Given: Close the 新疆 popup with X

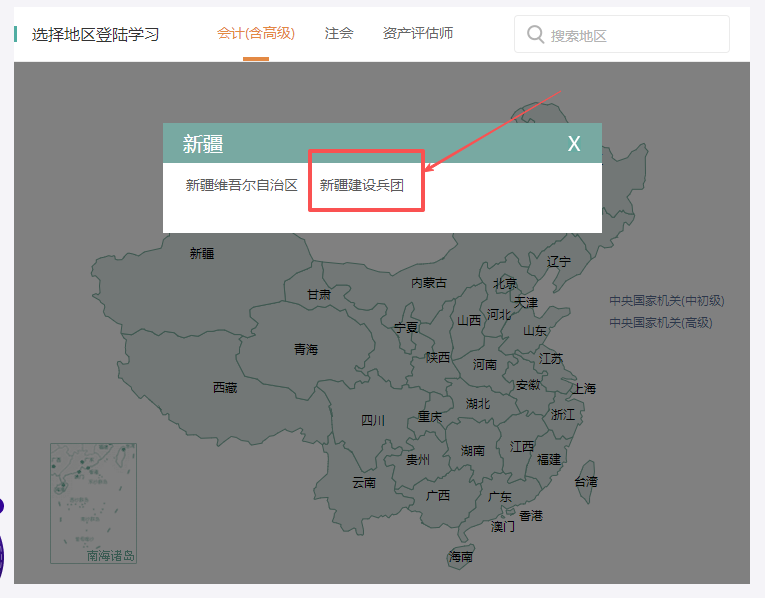Looking at the screenshot, I should (x=574, y=143).
